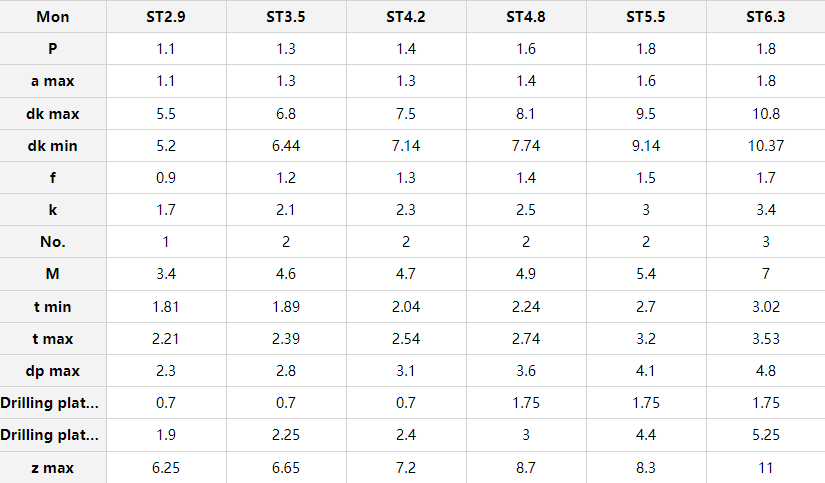Click the No. row label

point(53,242)
